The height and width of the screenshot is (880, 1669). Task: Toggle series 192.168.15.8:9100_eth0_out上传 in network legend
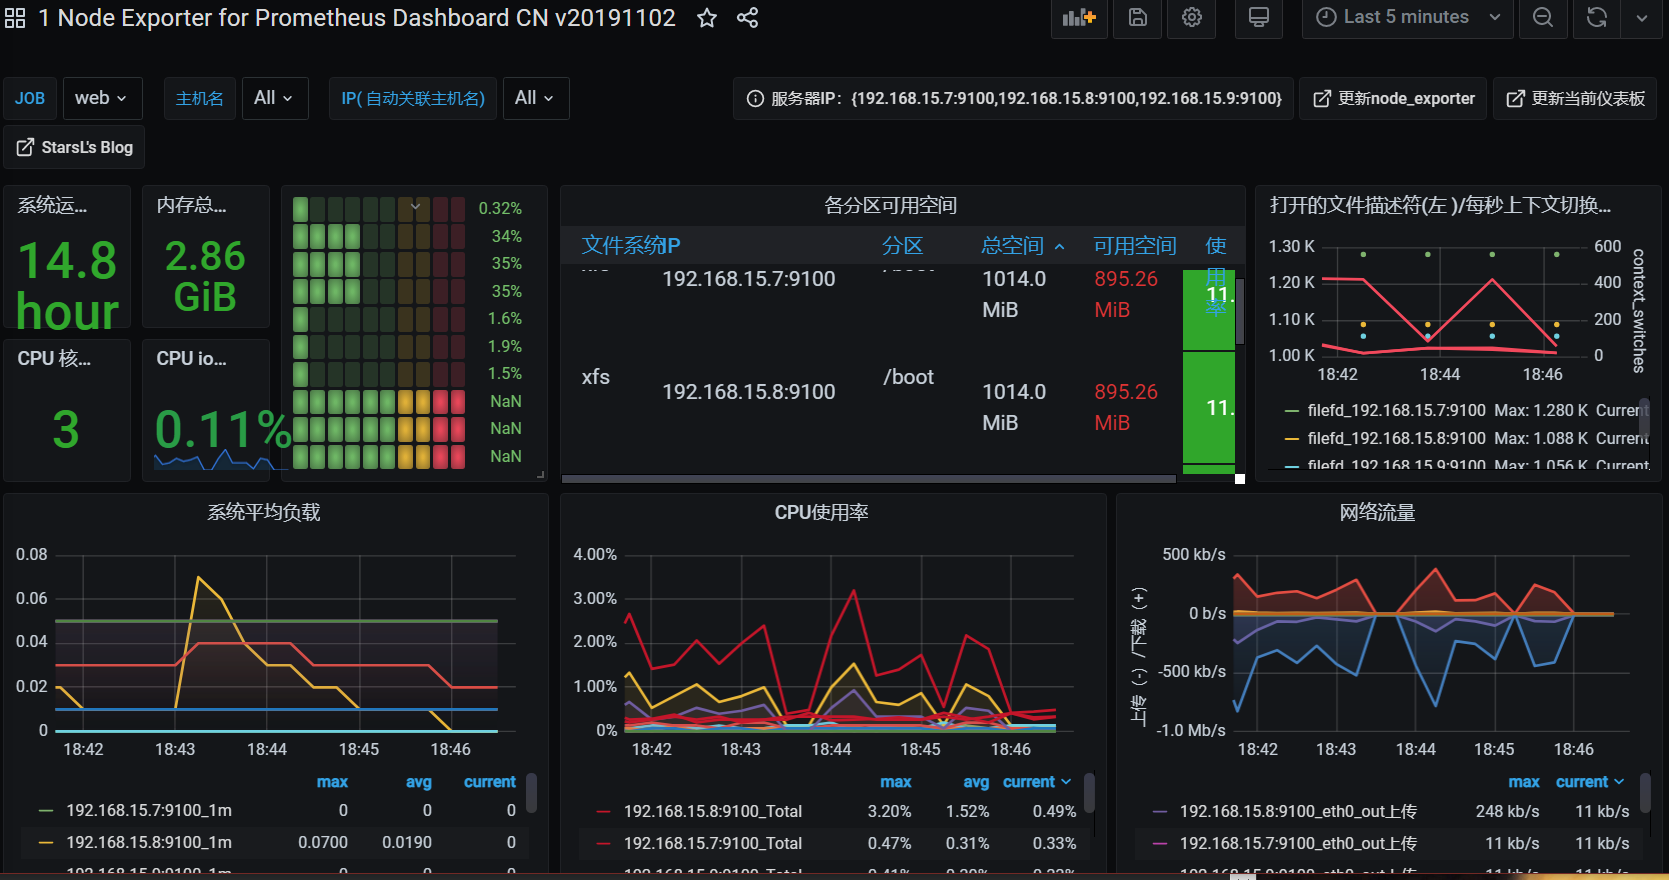click(1298, 811)
